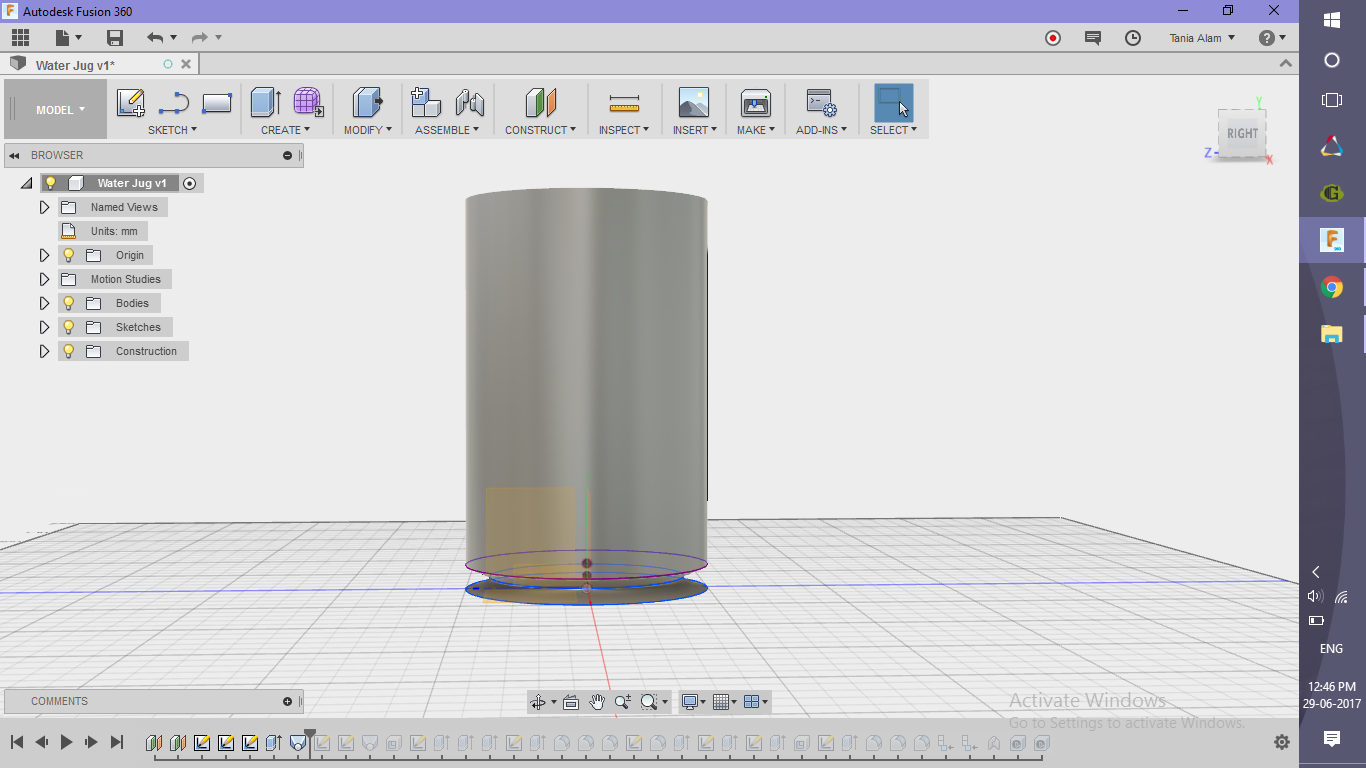Click the Measure ruler icon
Screen dimensions: 1366x768
pos(624,103)
